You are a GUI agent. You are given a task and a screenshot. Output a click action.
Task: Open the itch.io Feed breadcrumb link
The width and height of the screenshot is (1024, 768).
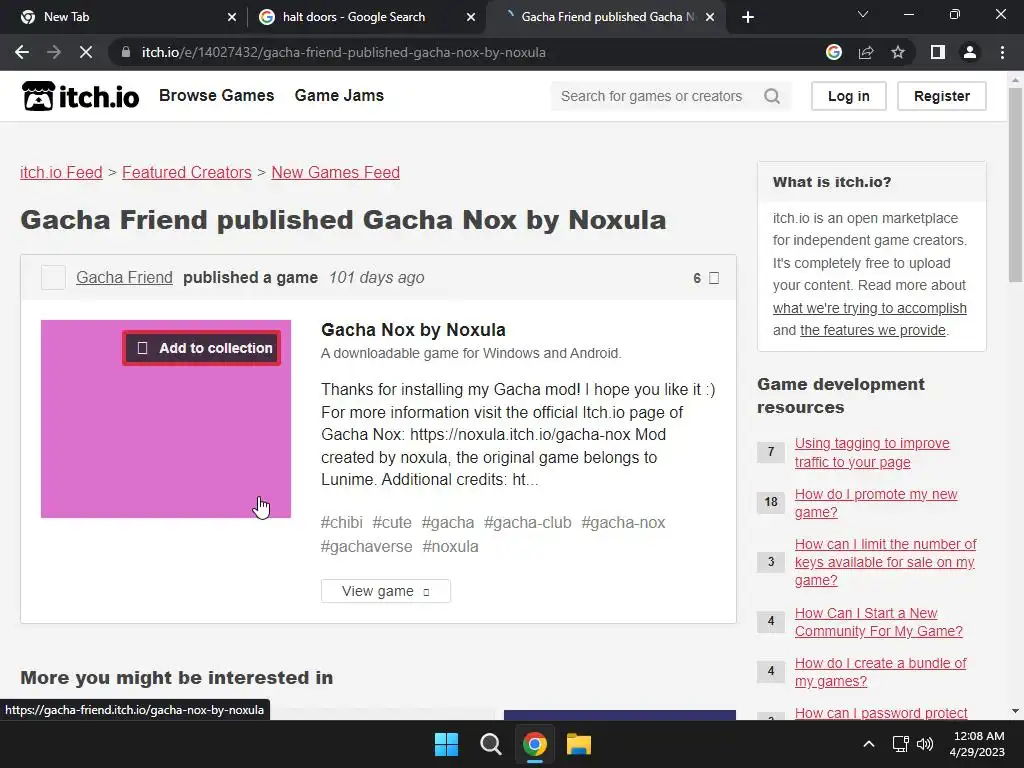61,172
